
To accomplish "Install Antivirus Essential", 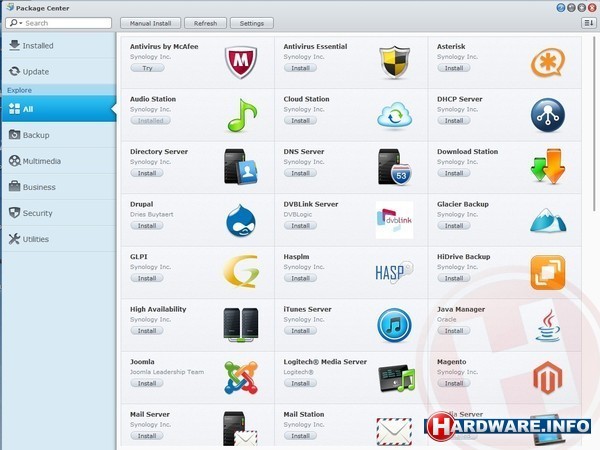I will click(300, 68).
